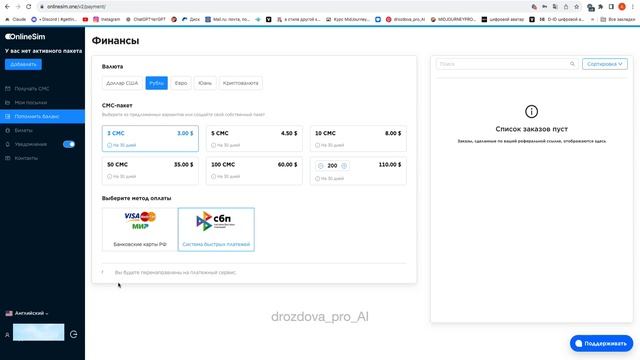Click the Контакты sidebar icon
The height and width of the screenshot is (360, 640).
(x=8, y=158)
